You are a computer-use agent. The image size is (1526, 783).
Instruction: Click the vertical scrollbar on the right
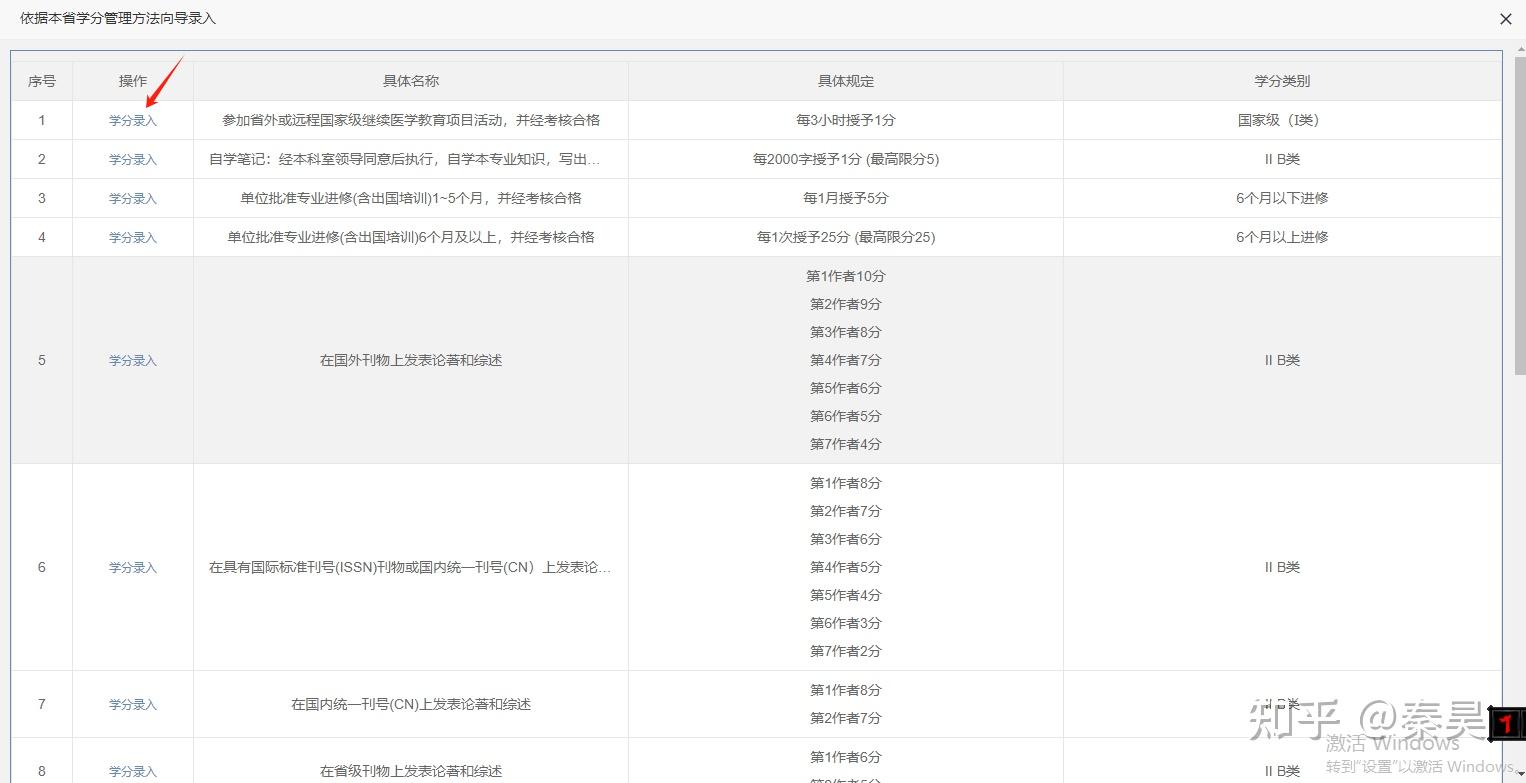[1520, 210]
